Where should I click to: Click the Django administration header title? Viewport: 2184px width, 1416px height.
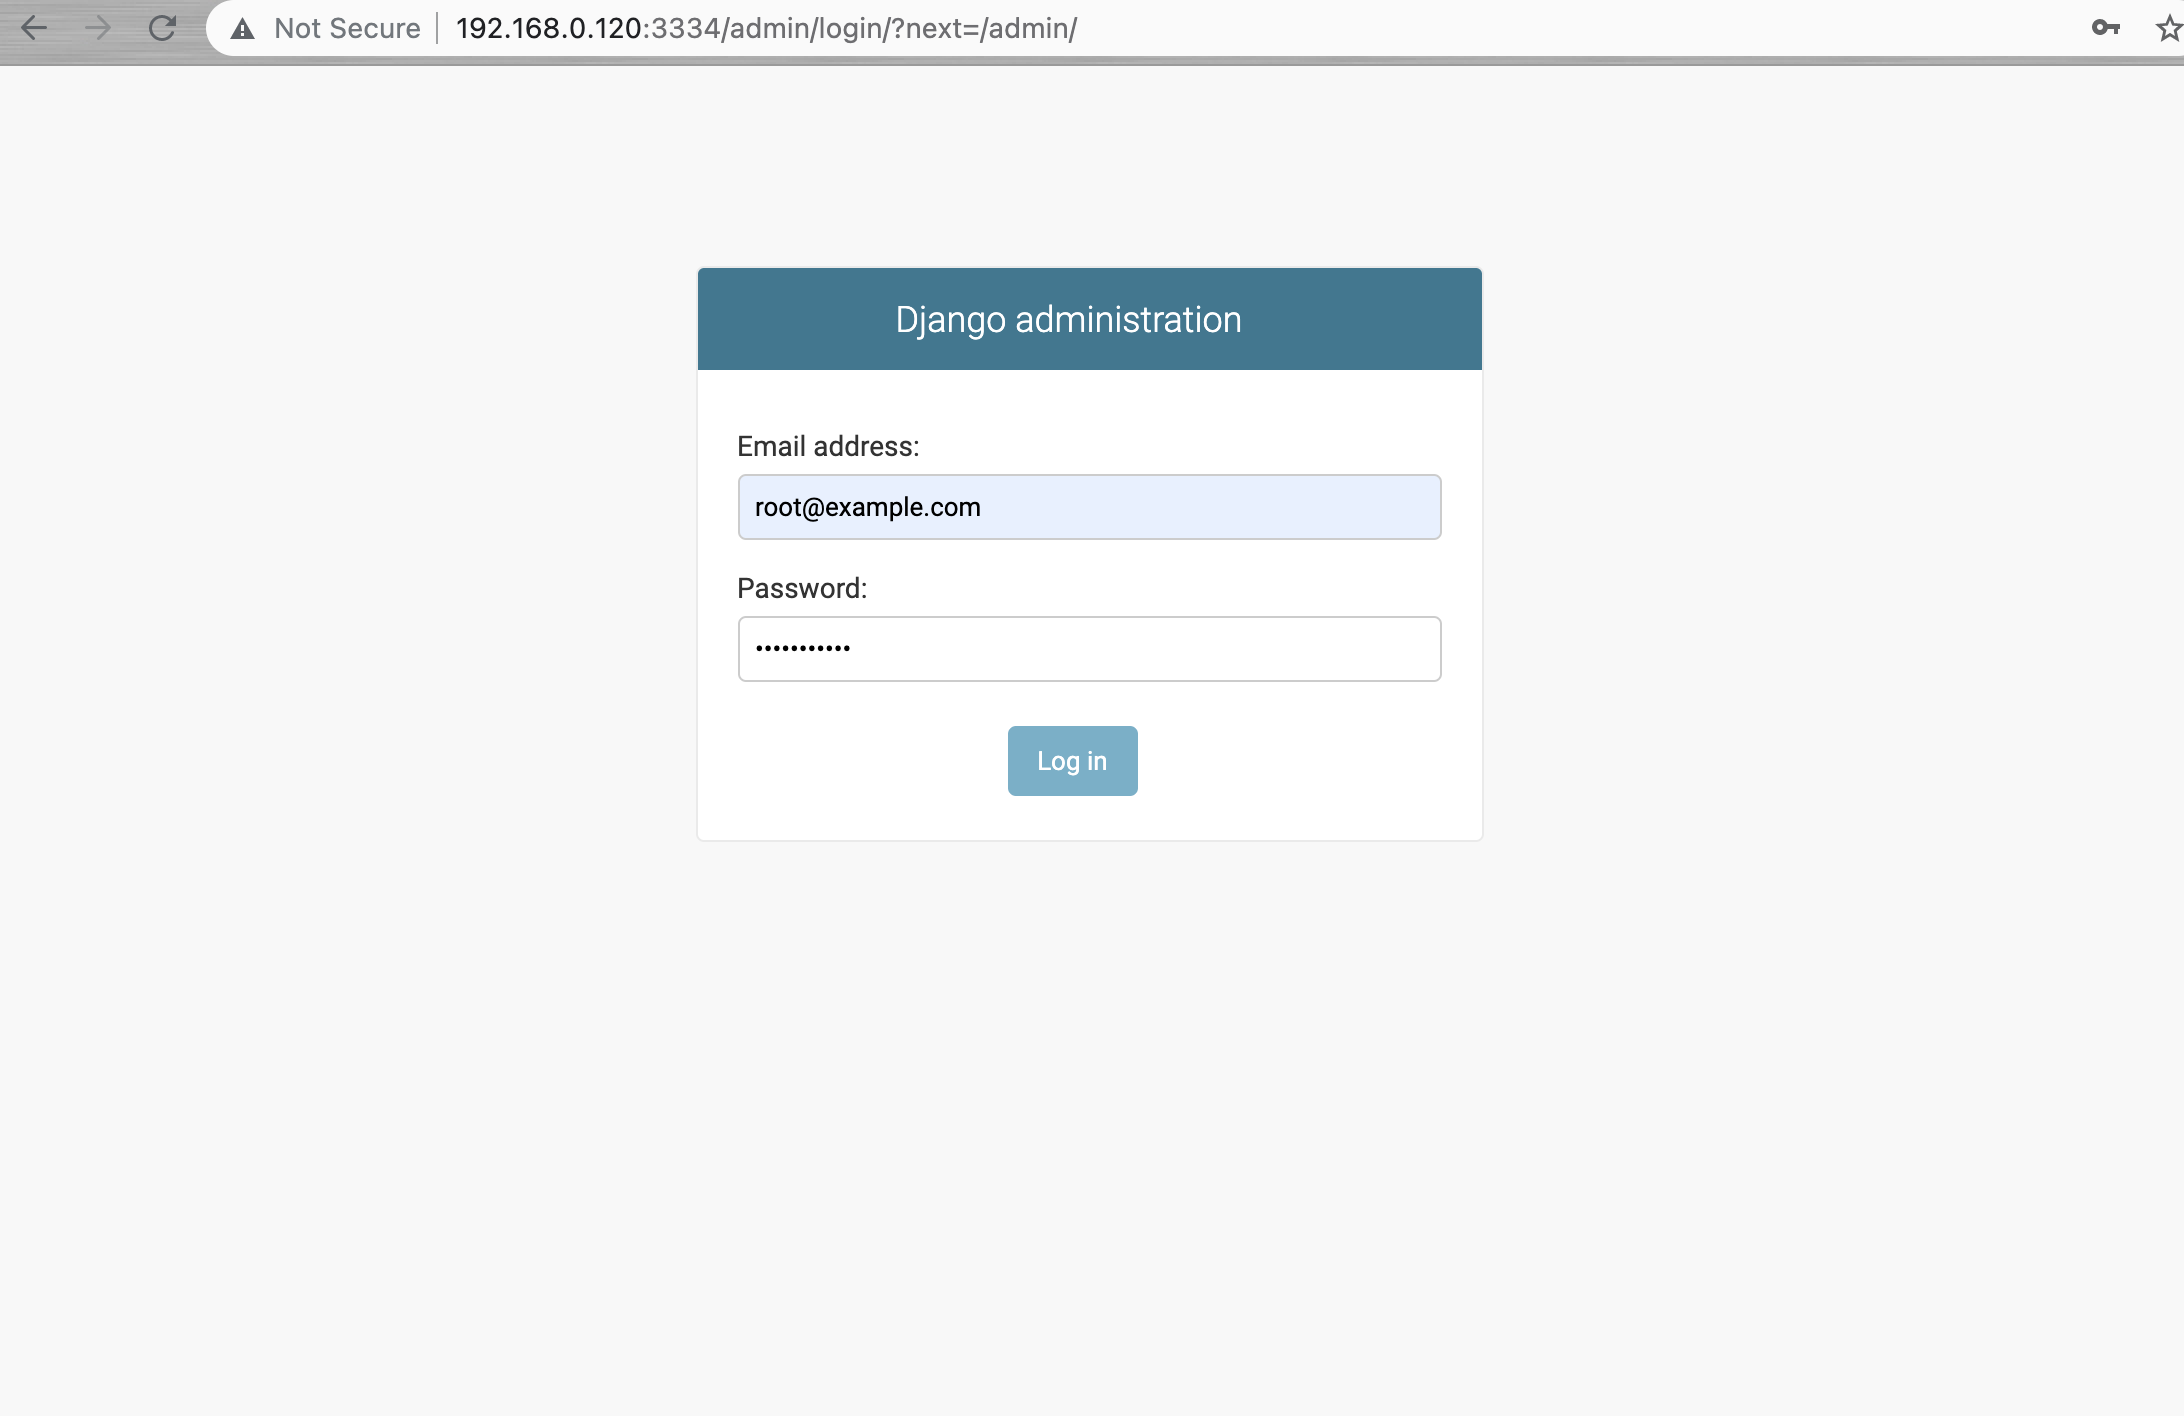pyautogui.click(x=1068, y=320)
